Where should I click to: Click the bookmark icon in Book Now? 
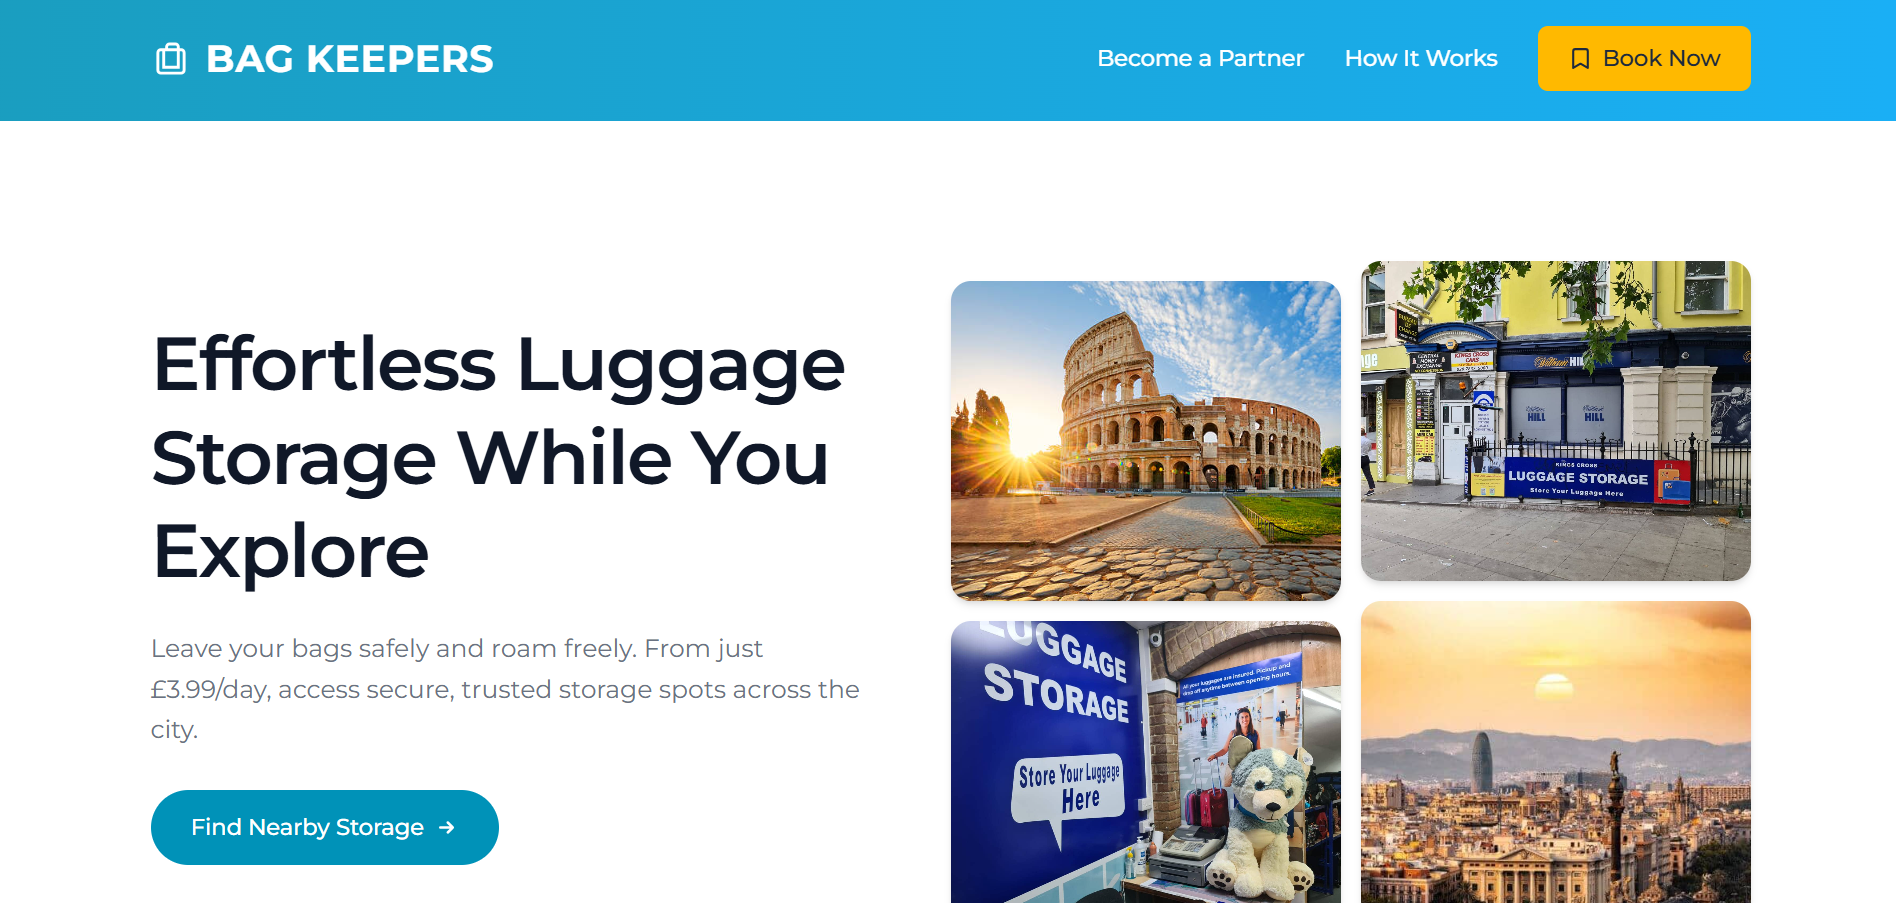(1580, 59)
